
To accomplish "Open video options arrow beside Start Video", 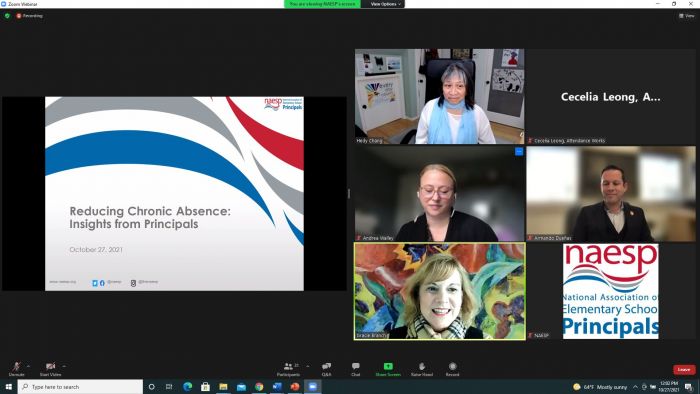I will [x=64, y=366].
